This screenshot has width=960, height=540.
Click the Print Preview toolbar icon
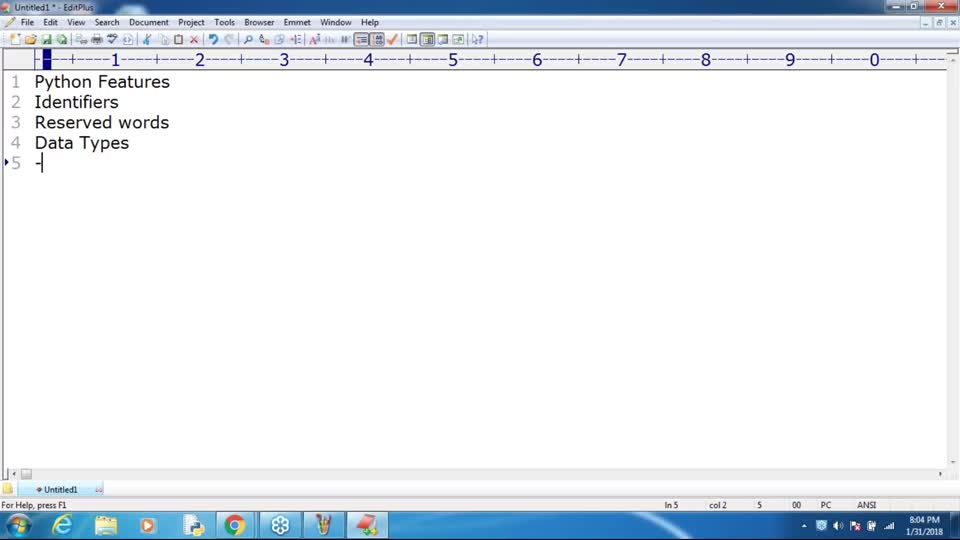click(81, 40)
